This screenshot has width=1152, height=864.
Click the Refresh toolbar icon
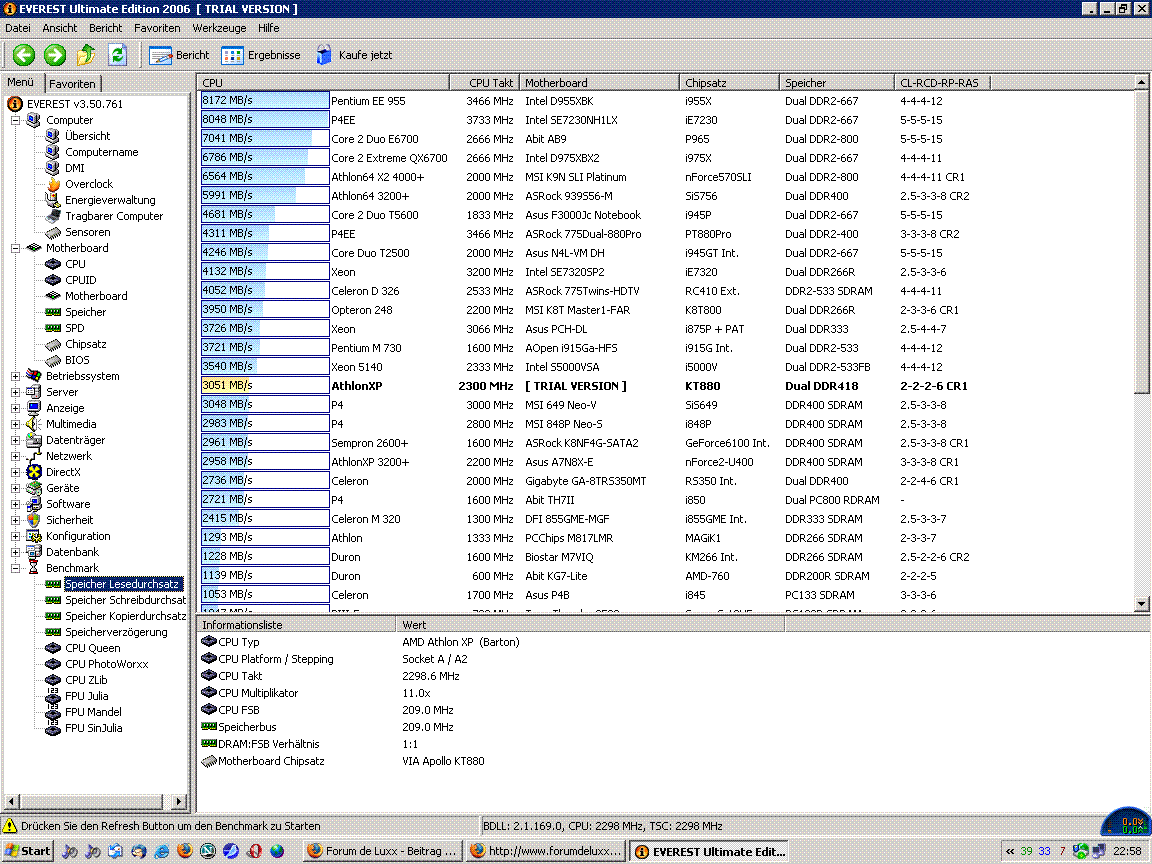118,55
